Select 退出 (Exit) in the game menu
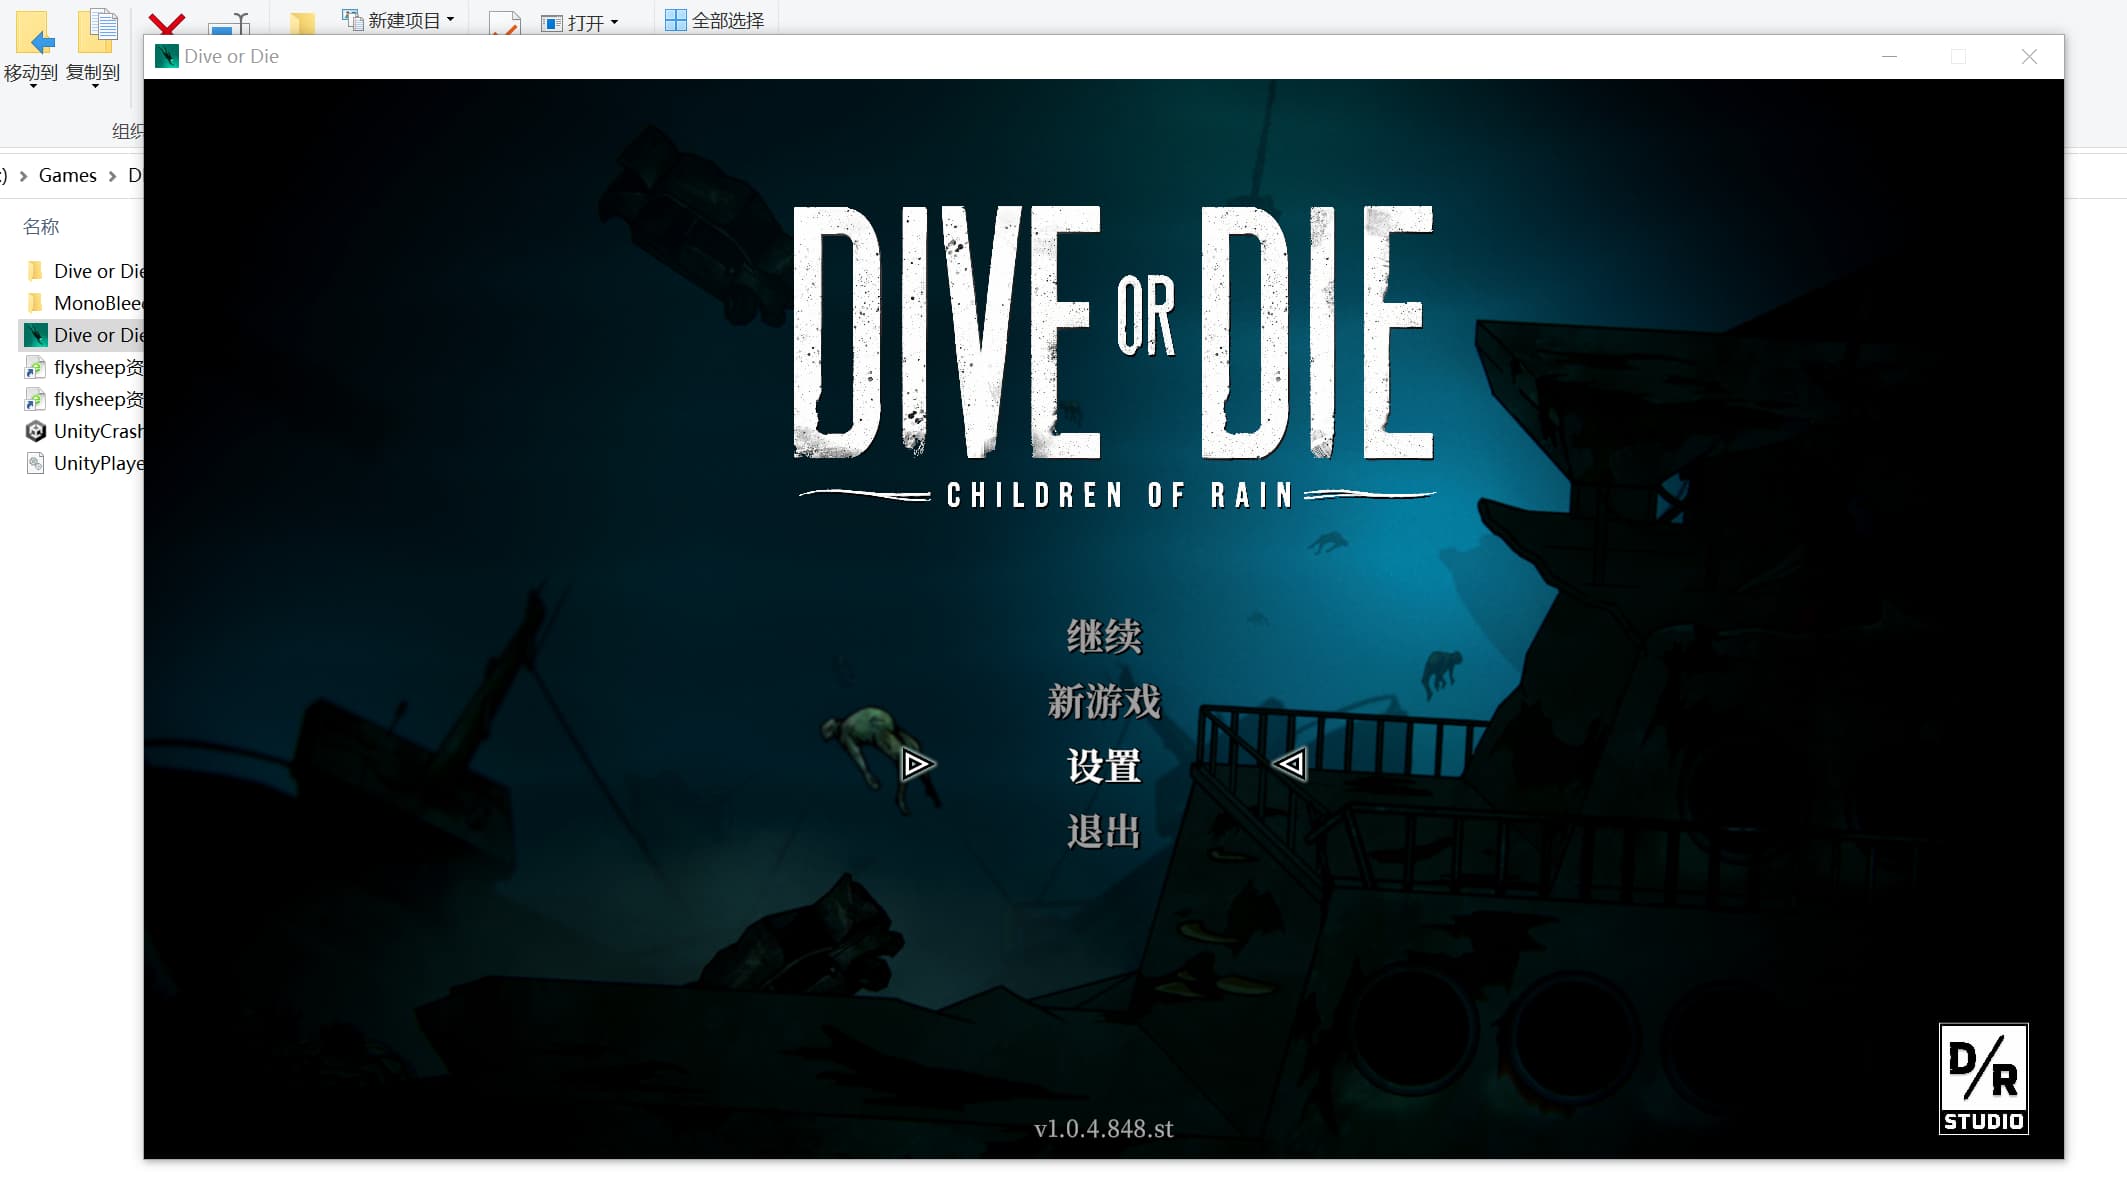Viewport: 2127px width, 1185px height. (1104, 831)
